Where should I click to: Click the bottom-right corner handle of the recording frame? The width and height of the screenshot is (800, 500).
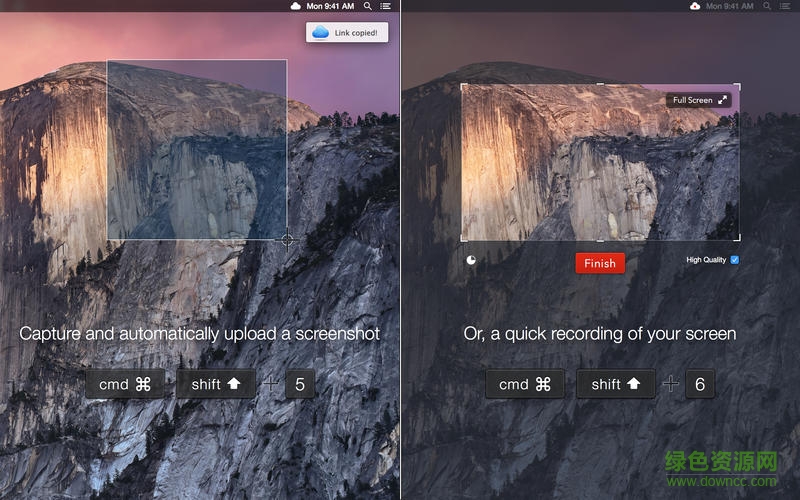coord(739,239)
